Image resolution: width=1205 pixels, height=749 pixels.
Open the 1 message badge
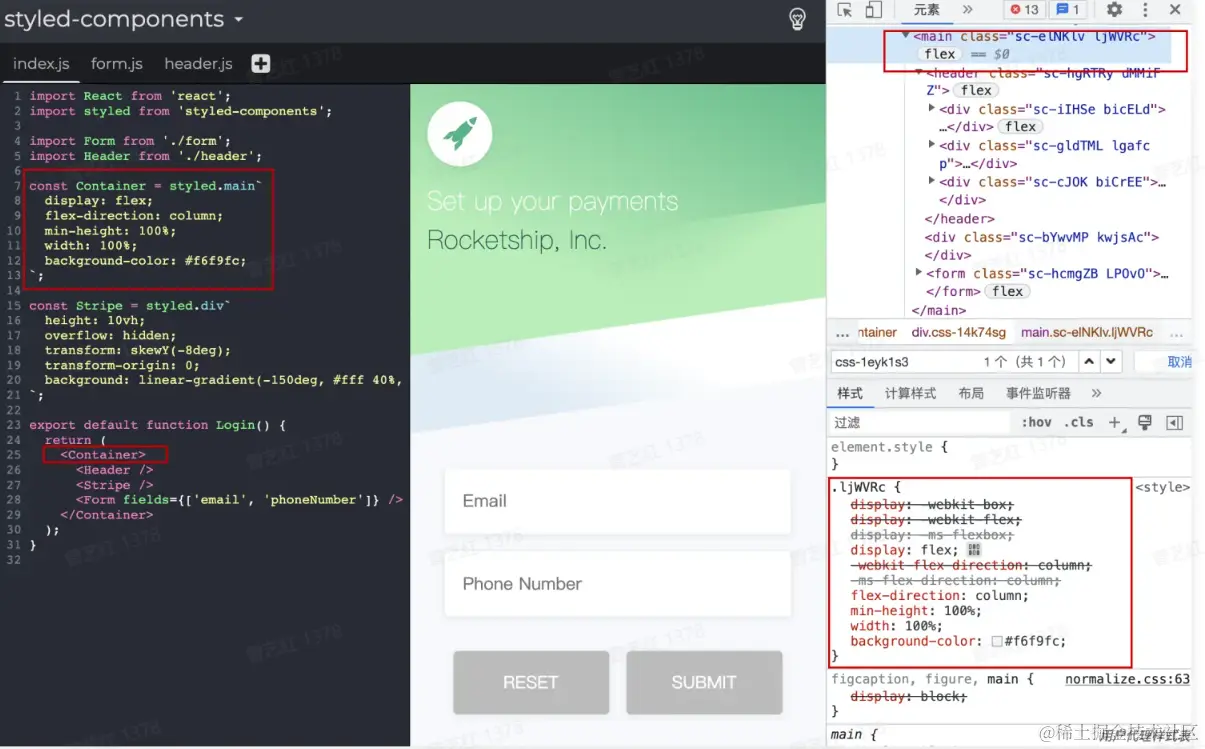(x=1068, y=10)
